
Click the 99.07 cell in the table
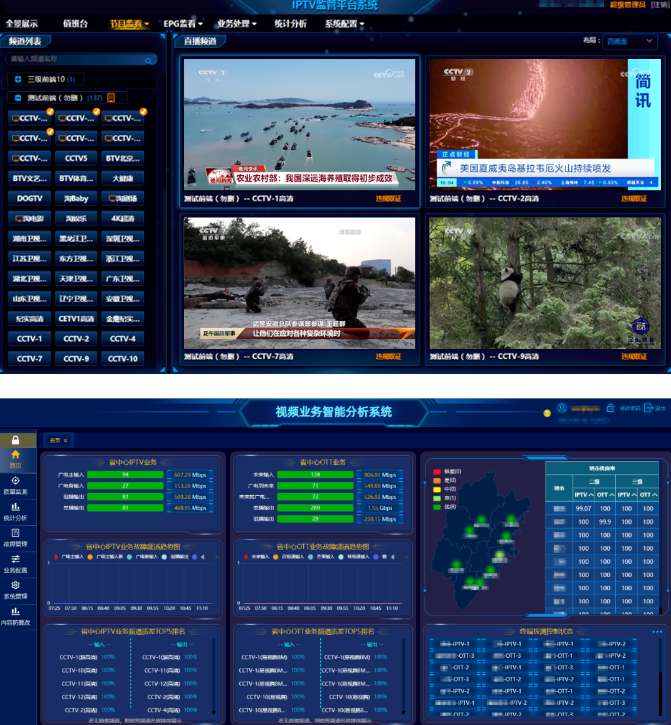point(584,509)
